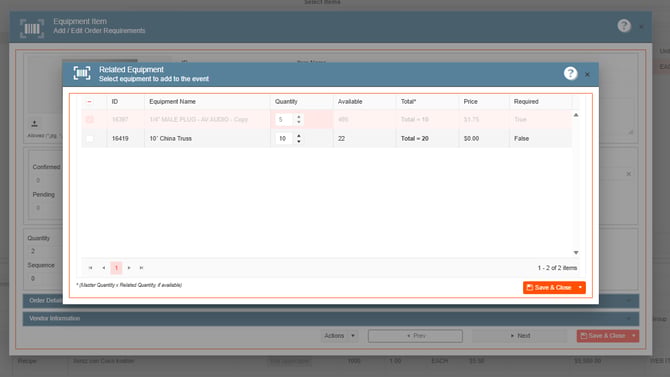The image size is (670, 377).
Task: Click the grid scroll down arrow
Action: pyautogui.click(x=576, y=253)
